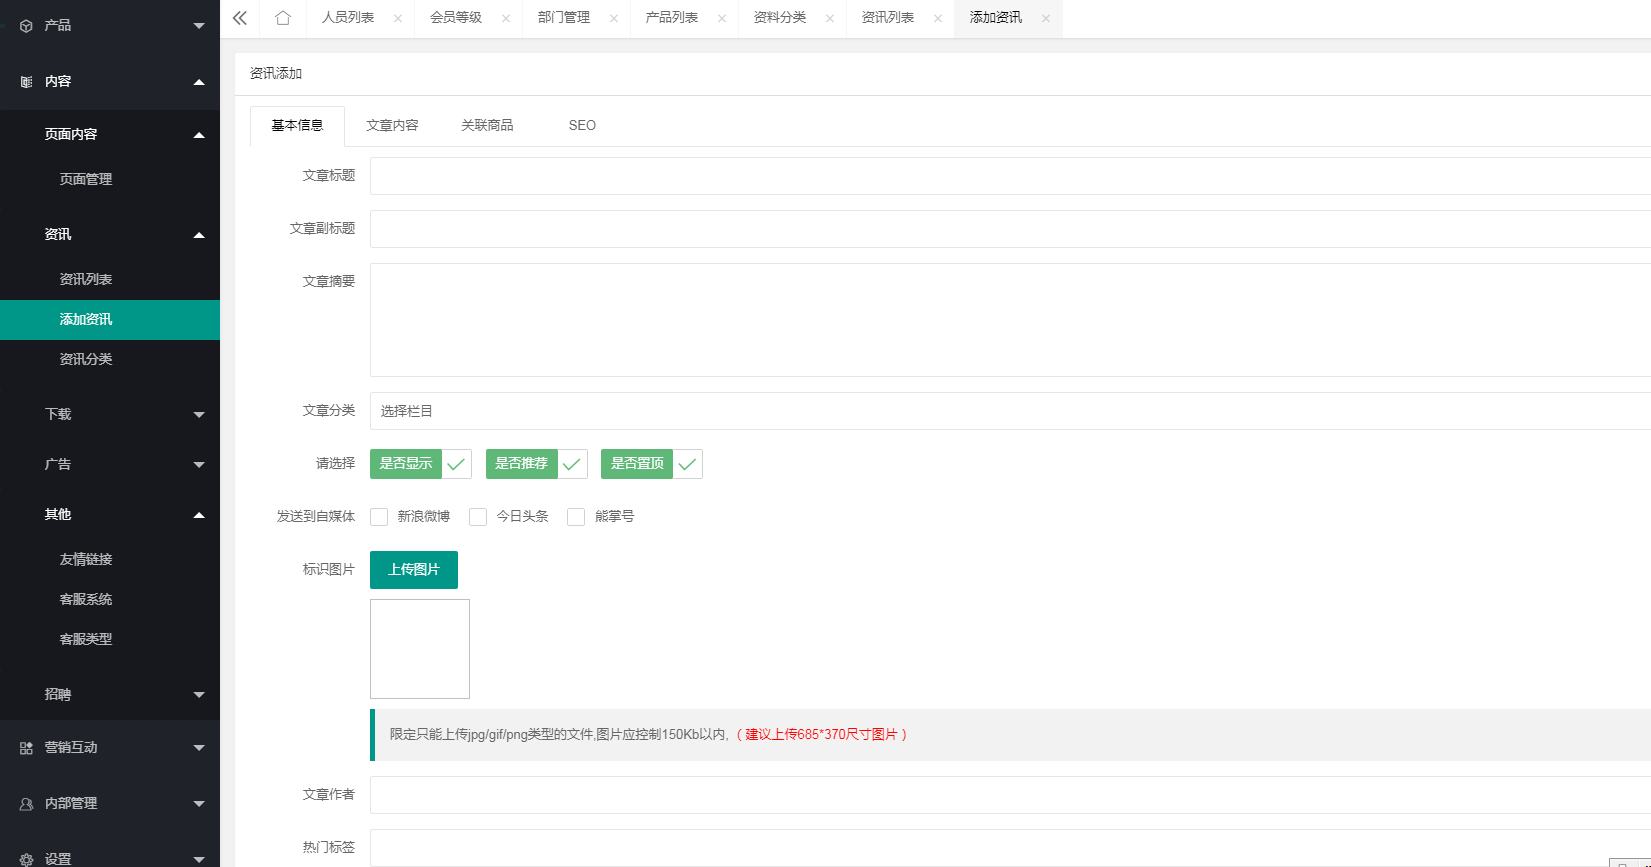Click the 产品 cube icon in sidebar

(26, 26)
